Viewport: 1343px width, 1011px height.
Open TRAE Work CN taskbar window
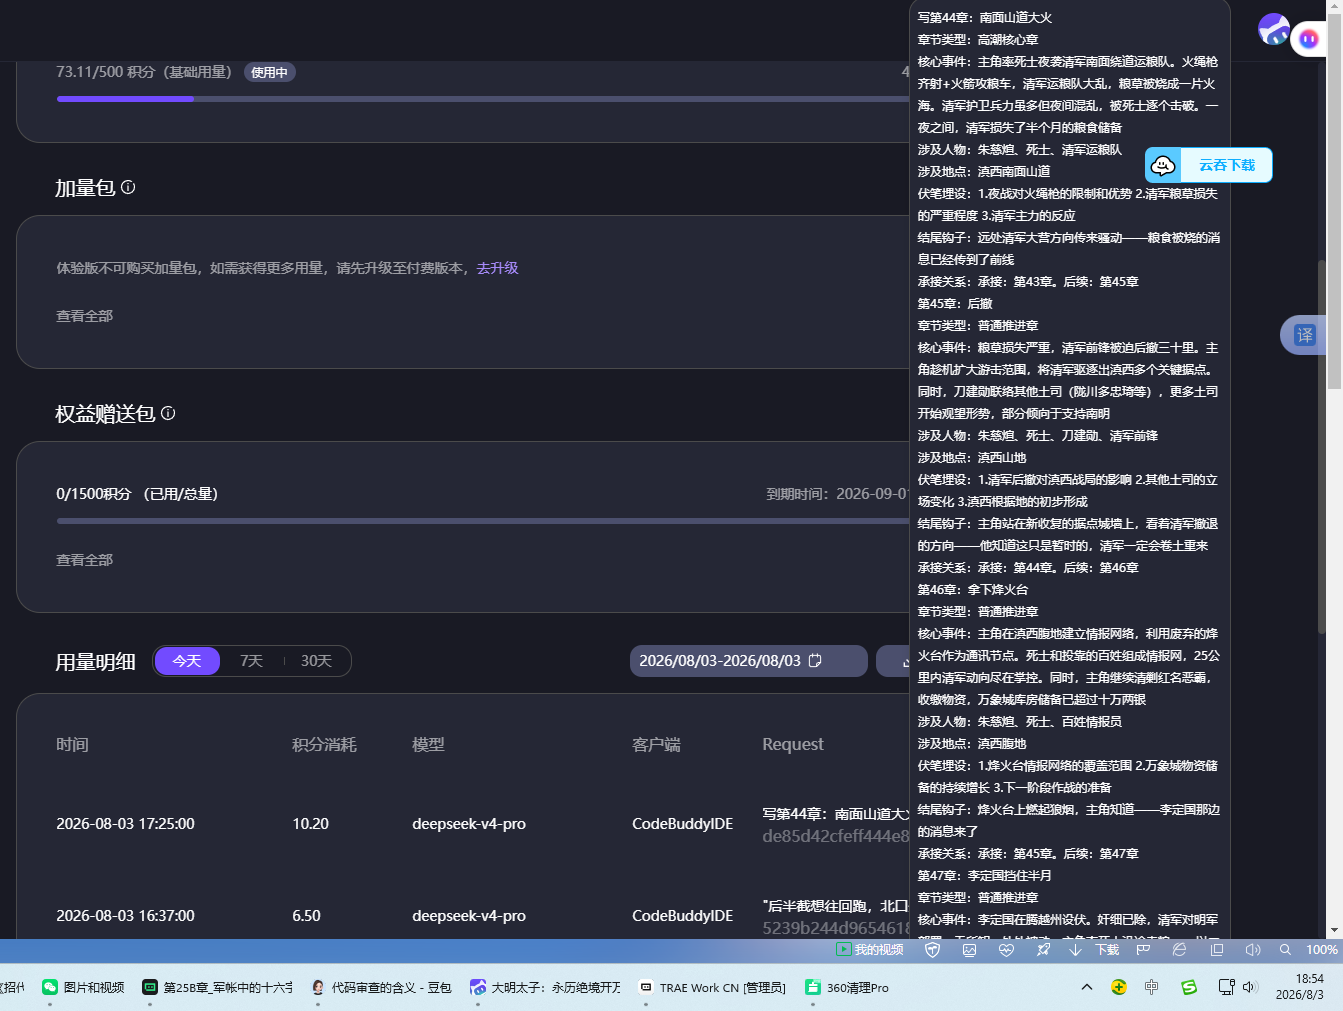pyautogui.click(x=712, y=987)
